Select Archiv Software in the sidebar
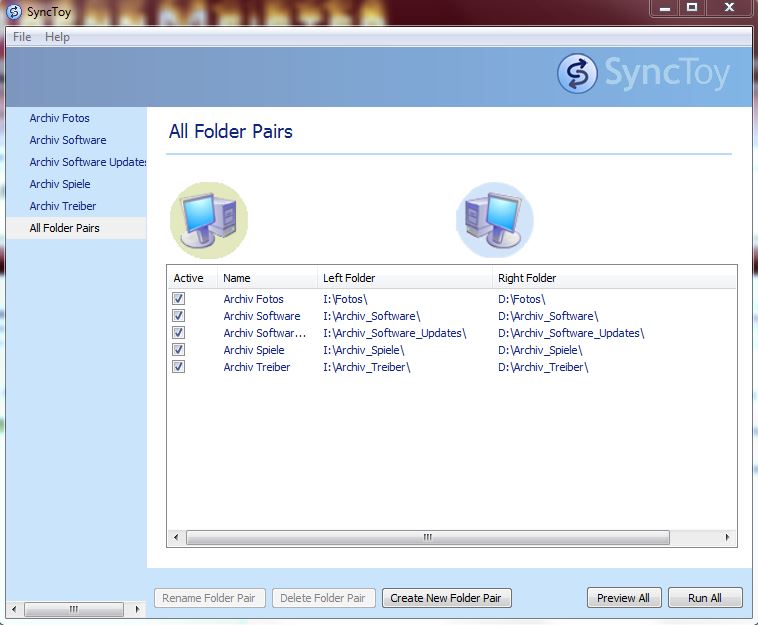 [68, 140]
